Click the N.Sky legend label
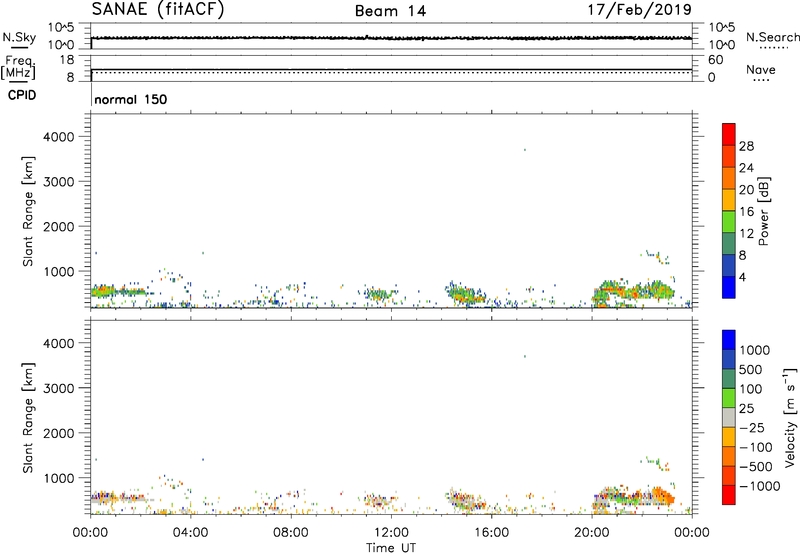The height and width of the screenshot is (554, 800). pyautogui.click(x=19, y=37)
